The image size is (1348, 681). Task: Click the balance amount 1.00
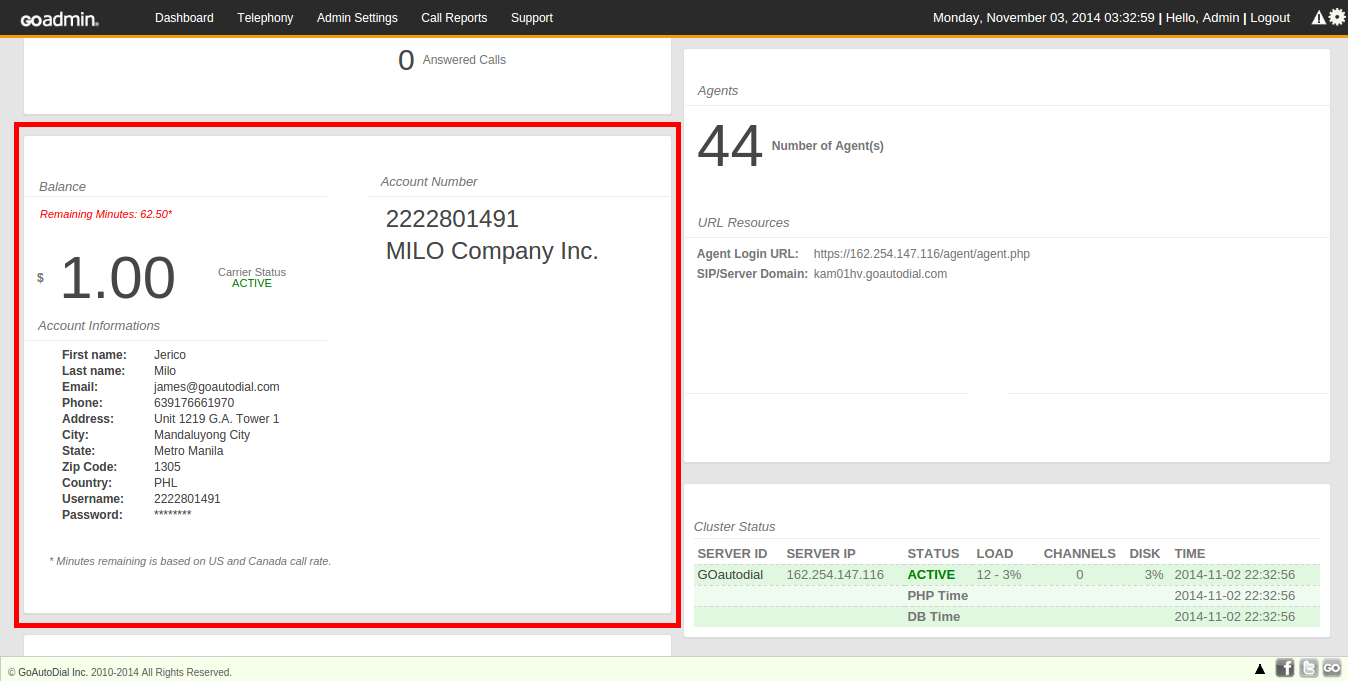[118, 277]
